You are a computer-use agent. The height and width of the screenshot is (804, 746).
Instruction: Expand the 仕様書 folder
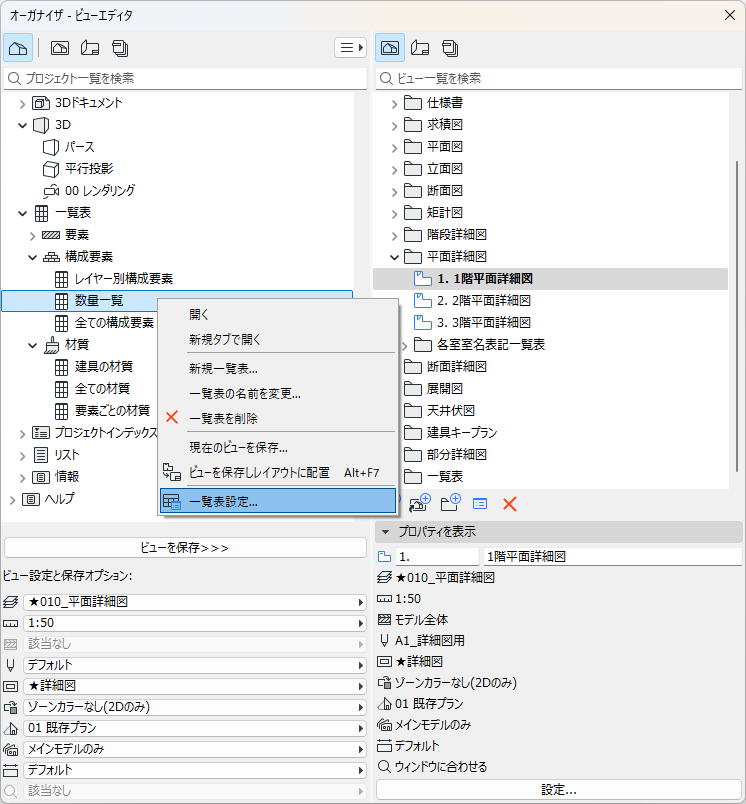click(394, 104)
